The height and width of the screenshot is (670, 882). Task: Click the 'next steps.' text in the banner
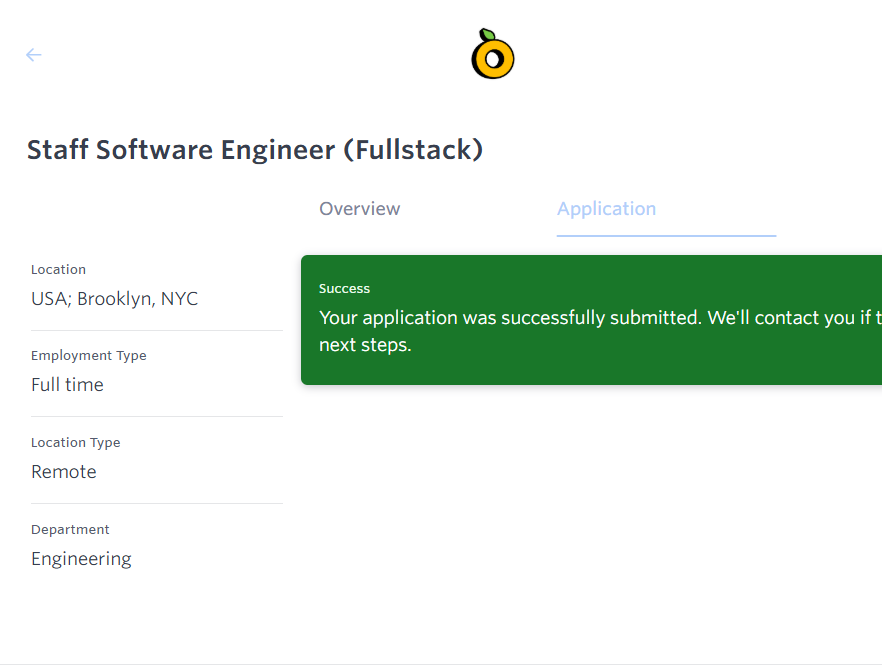365,346
